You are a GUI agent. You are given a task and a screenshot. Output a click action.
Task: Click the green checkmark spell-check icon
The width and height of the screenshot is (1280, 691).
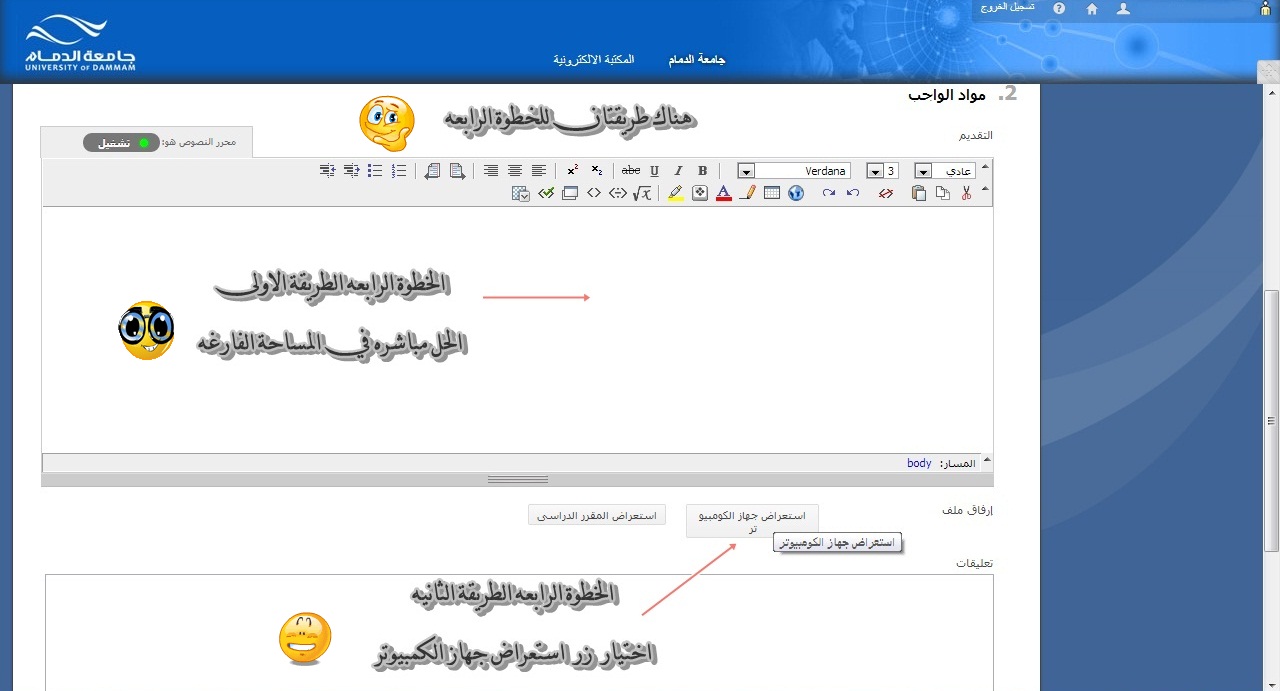pos(546,193)
